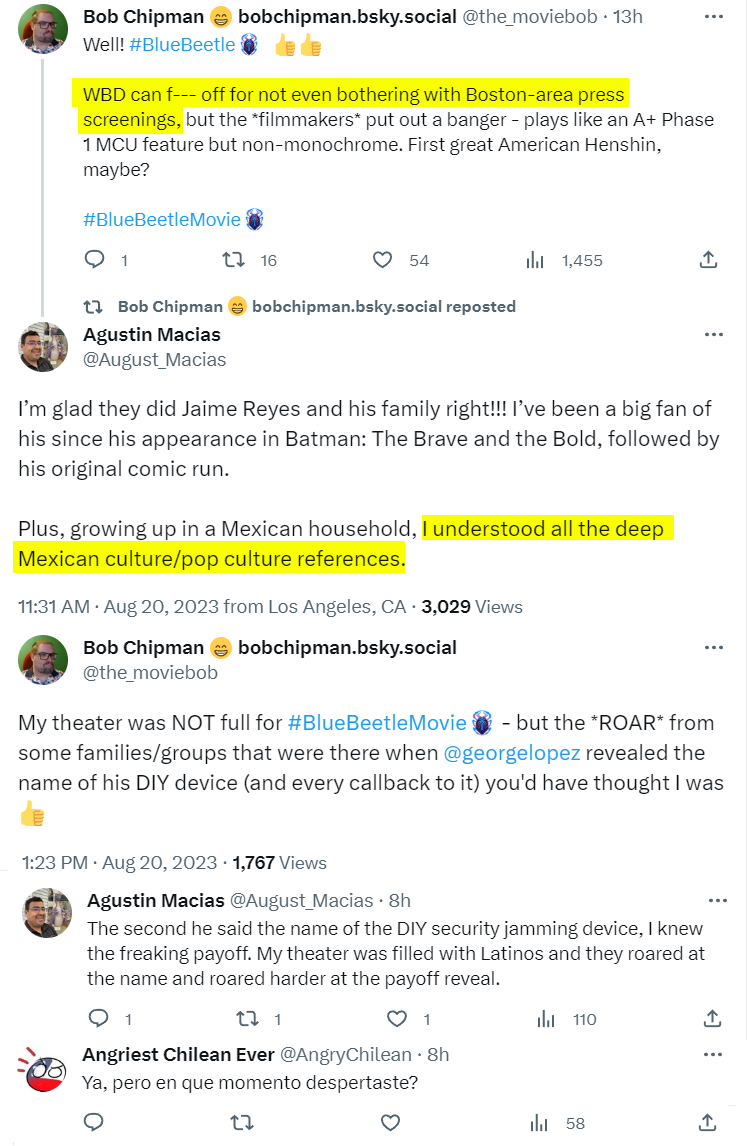Like Agustin Macias's reply about the jamming device
The image size is (748, 1146).
point(397,1018)
